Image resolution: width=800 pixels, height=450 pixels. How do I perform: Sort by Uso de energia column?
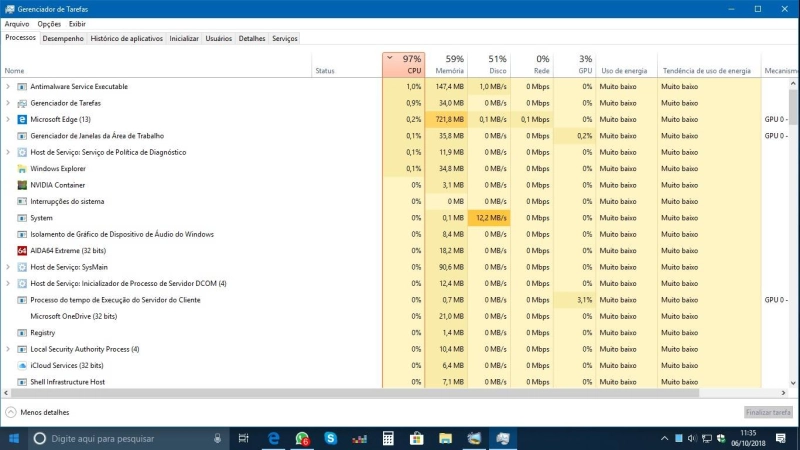pos(627,65)
